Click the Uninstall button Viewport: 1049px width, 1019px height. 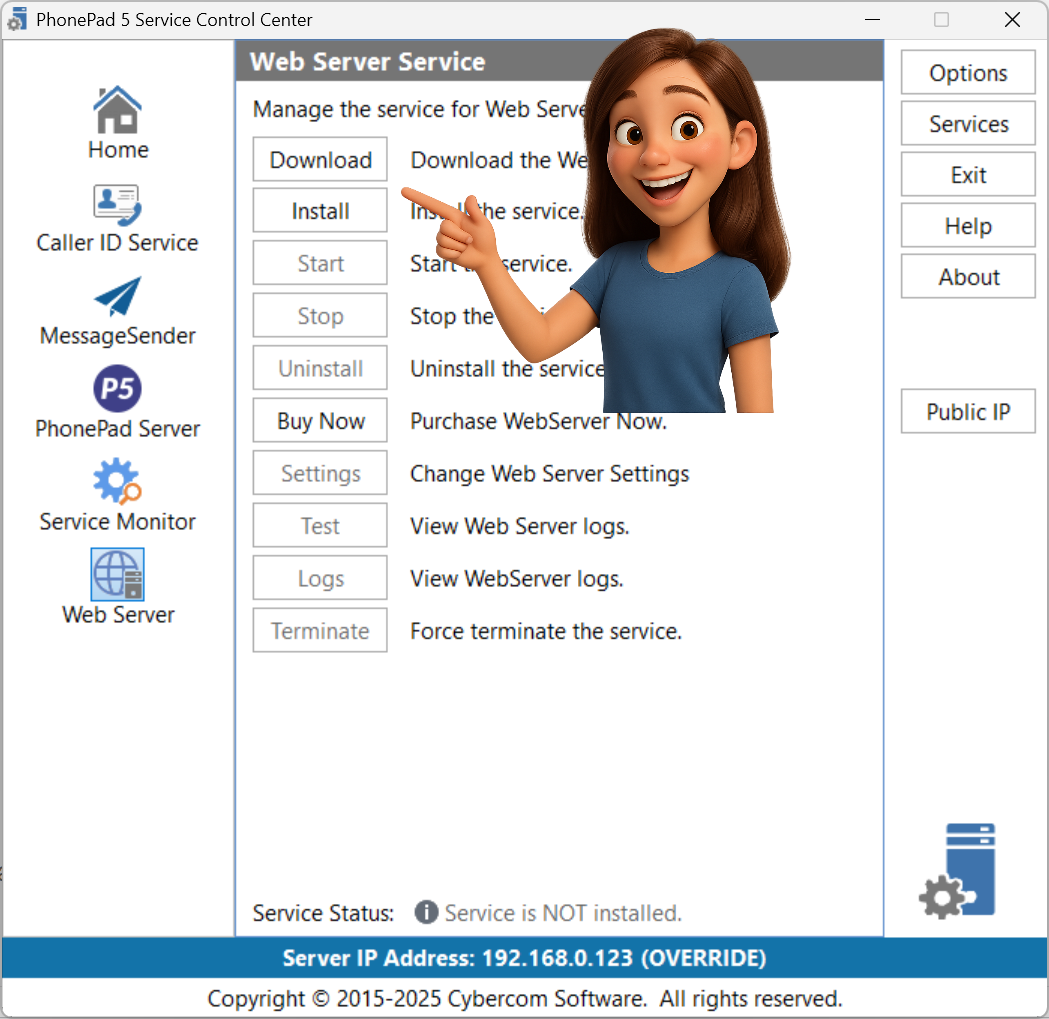click(320, 368)
